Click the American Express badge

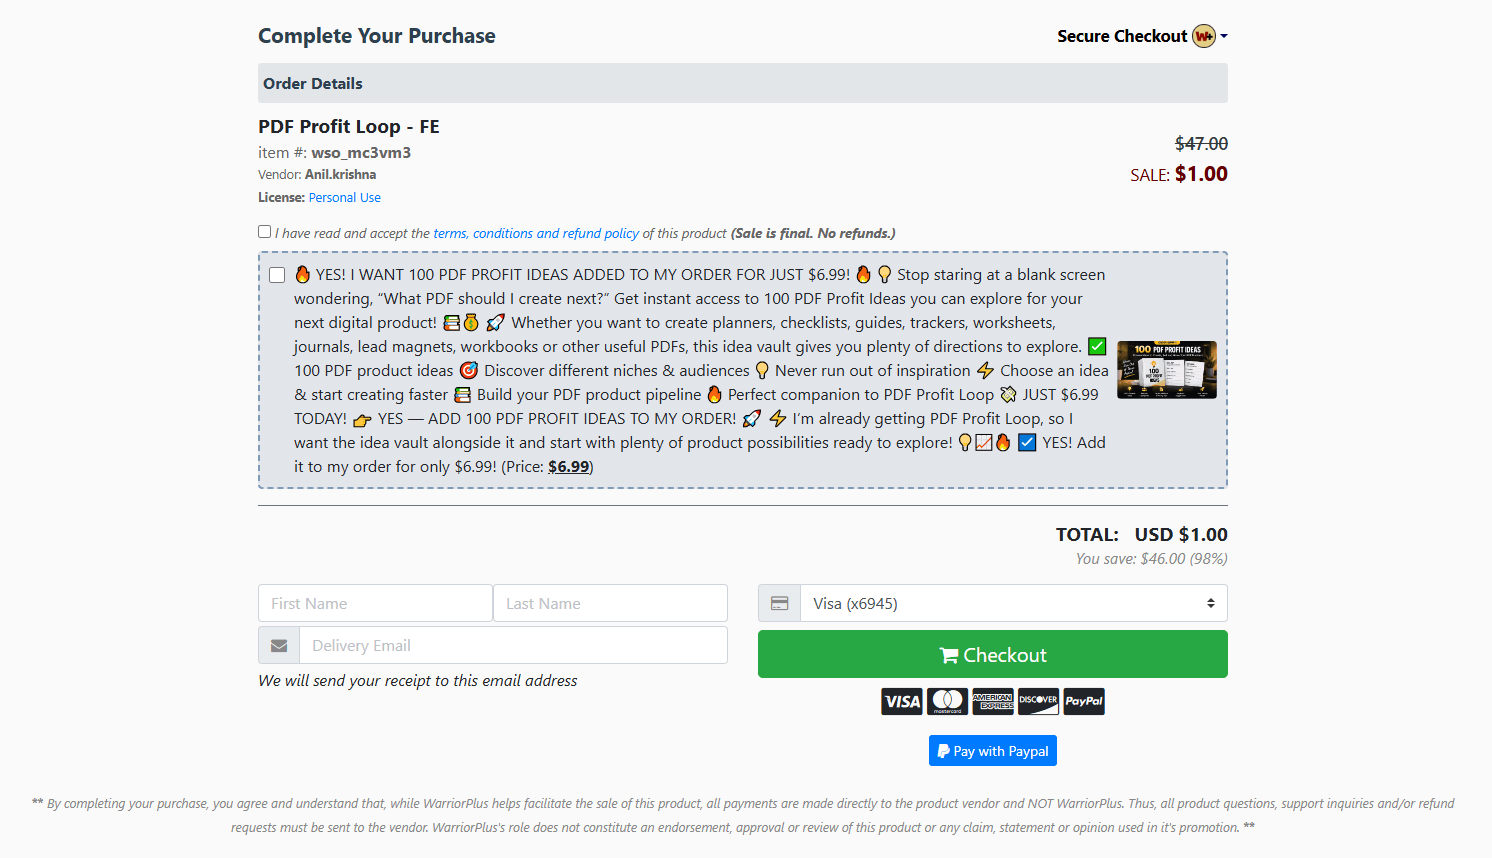993,701
